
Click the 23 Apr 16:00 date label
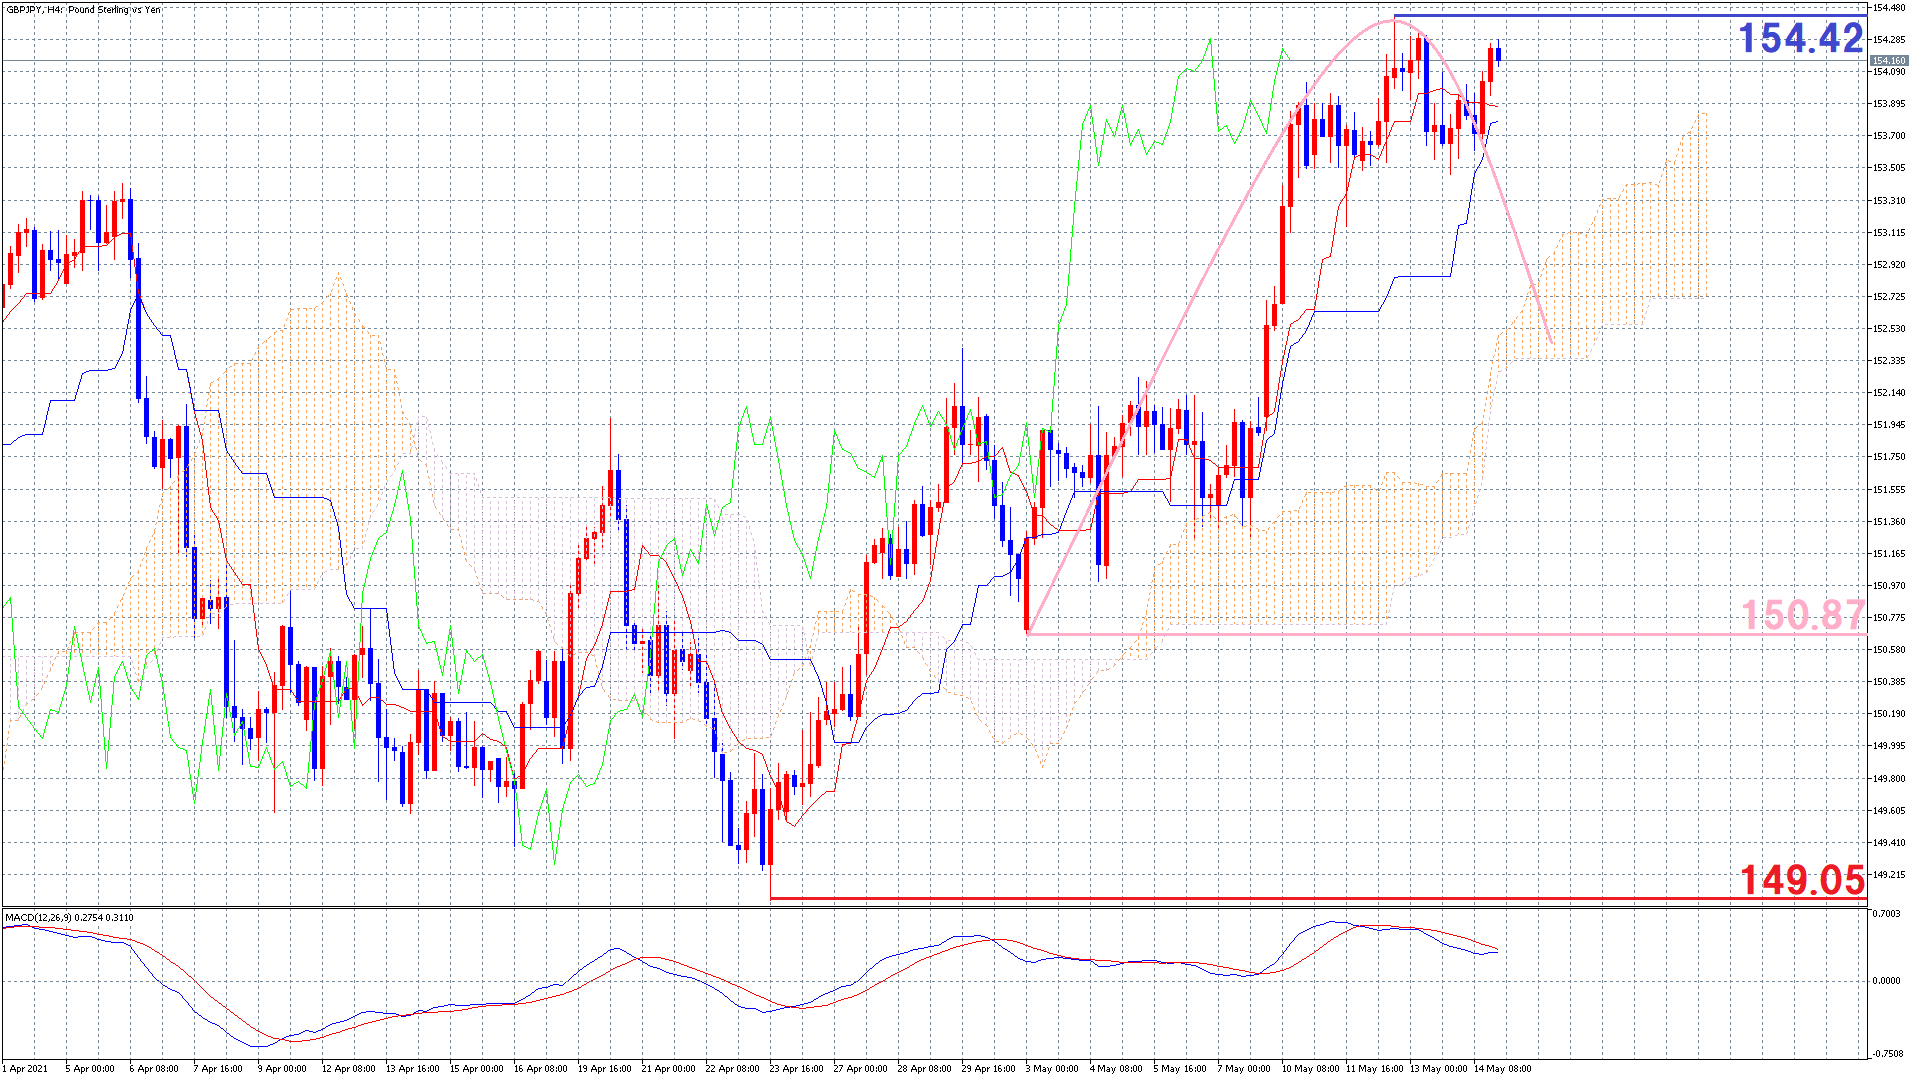pyautogui.click(x=797, y=1068)
